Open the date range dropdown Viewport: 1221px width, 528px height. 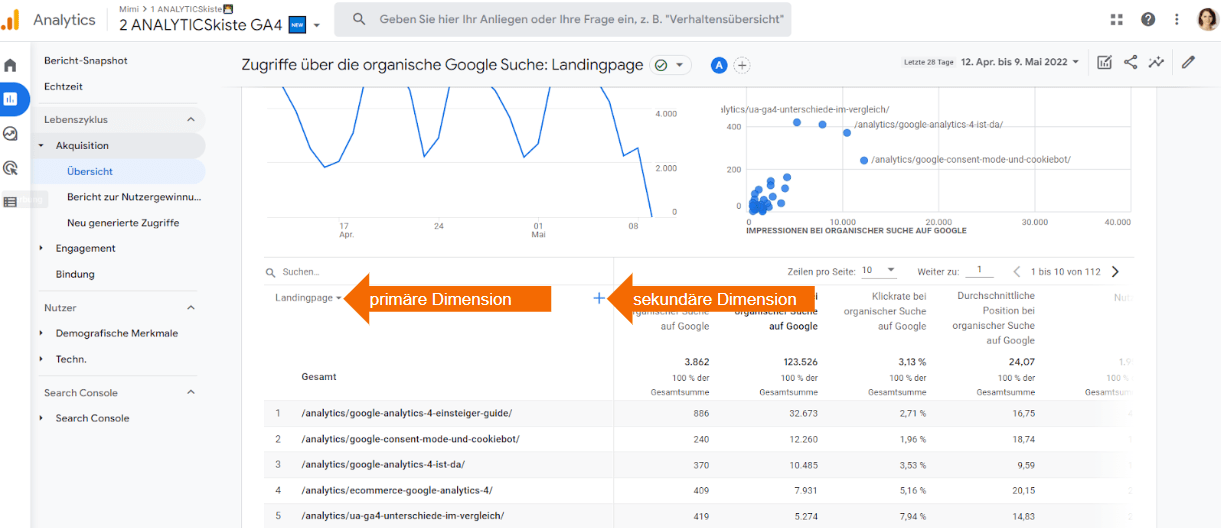click(x=1020, y=62)
